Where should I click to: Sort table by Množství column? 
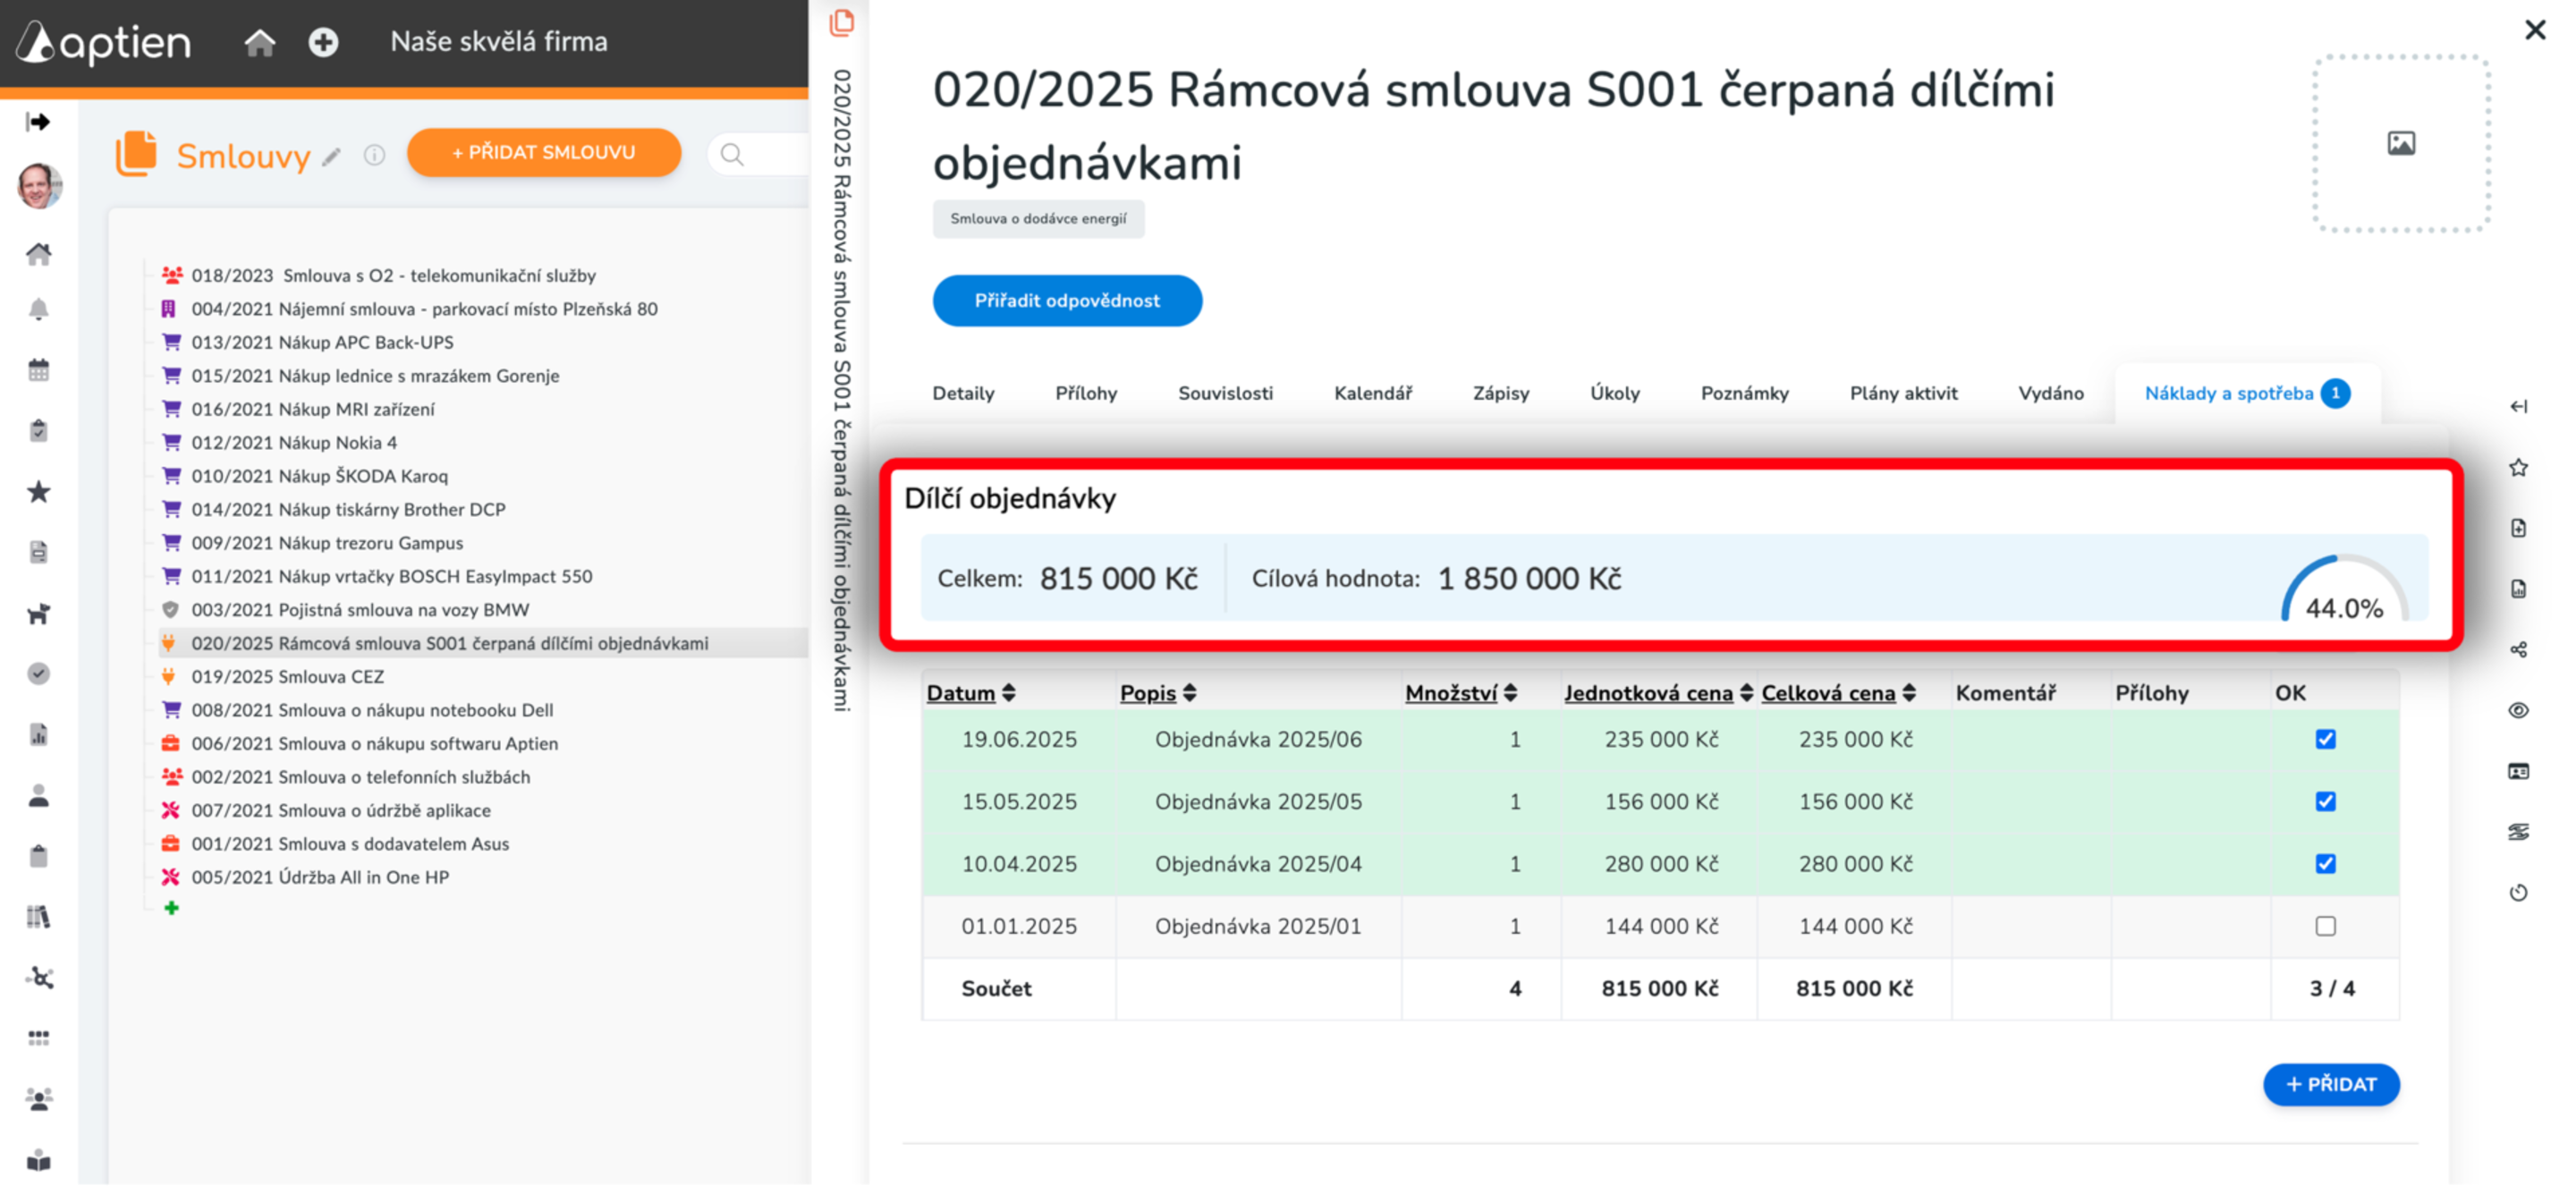(1460, 693)
